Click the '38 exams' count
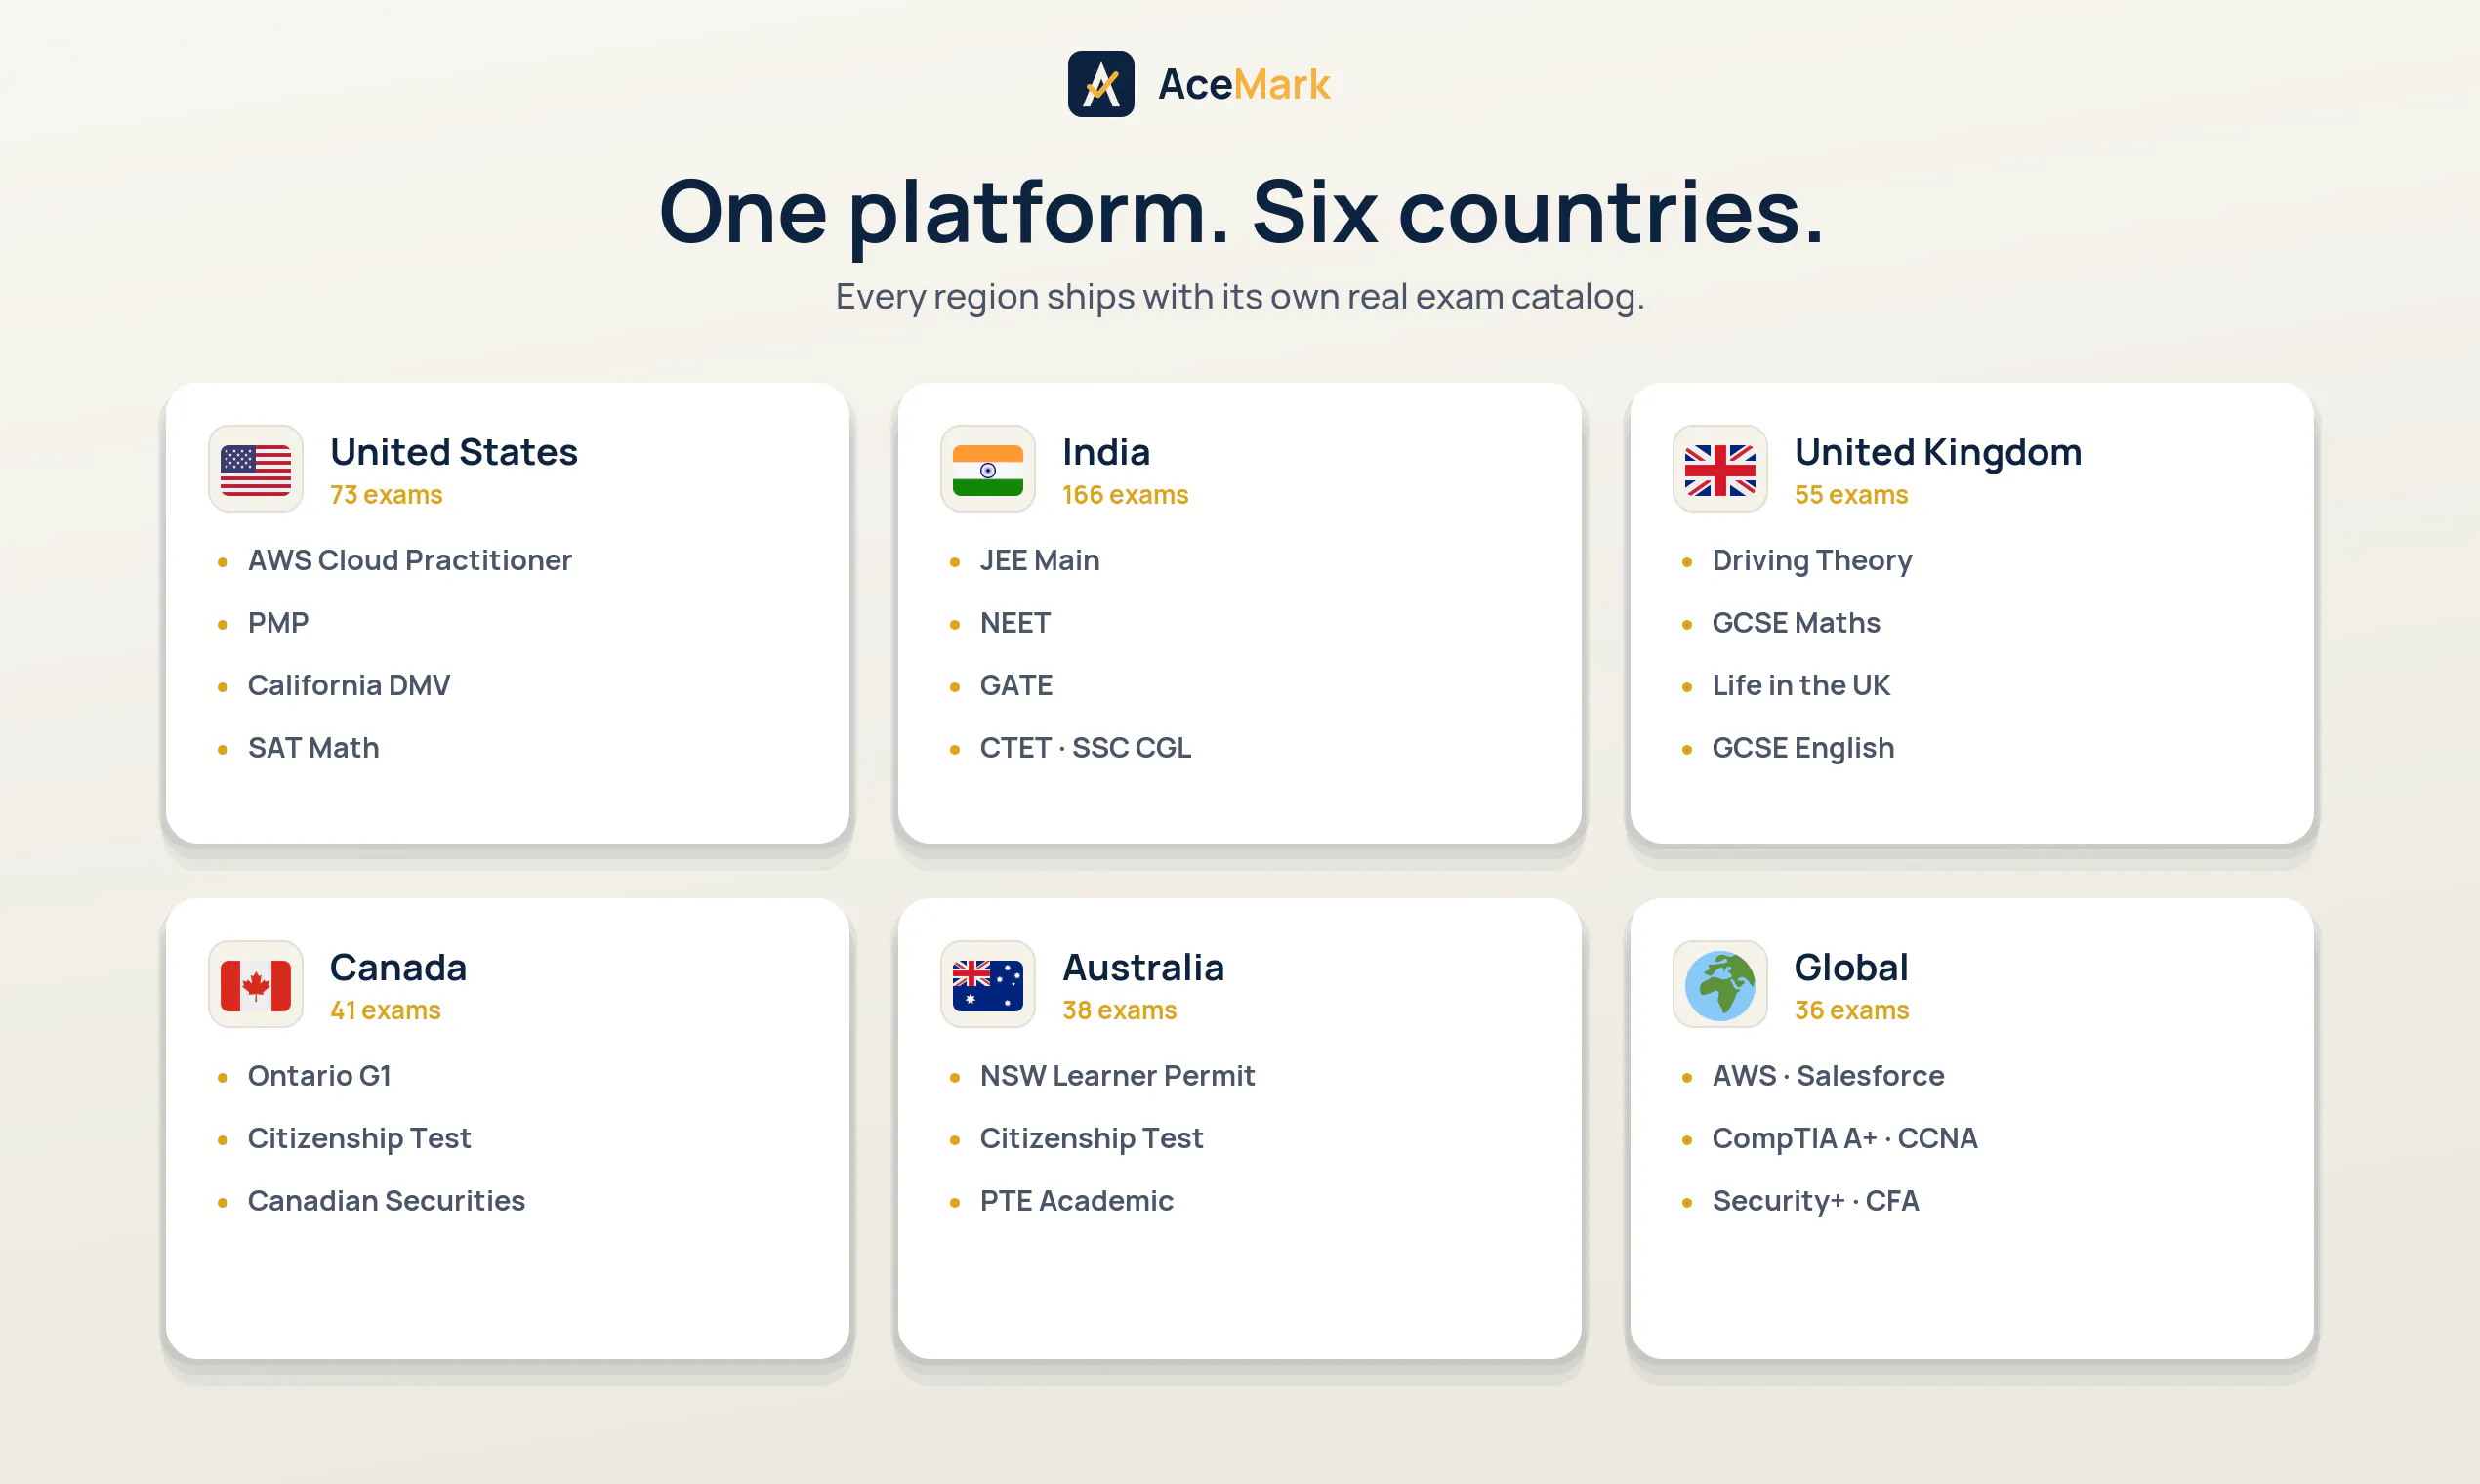2480x1484 pixels. [x=1119, y=1010]
